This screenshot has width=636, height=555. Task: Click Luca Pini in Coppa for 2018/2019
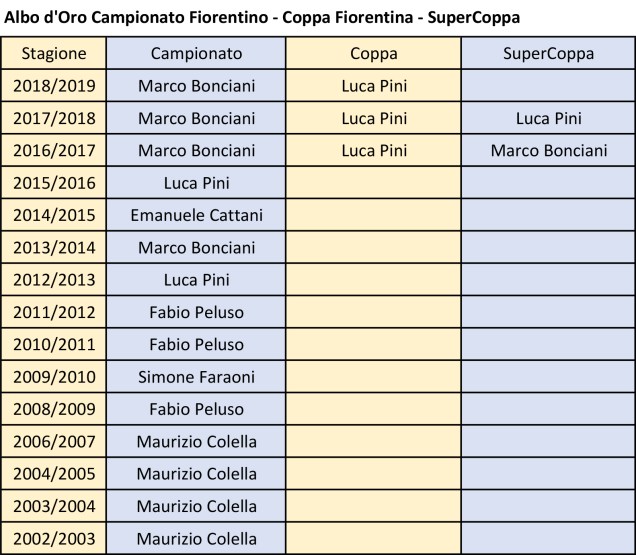[x=373, y=86]
